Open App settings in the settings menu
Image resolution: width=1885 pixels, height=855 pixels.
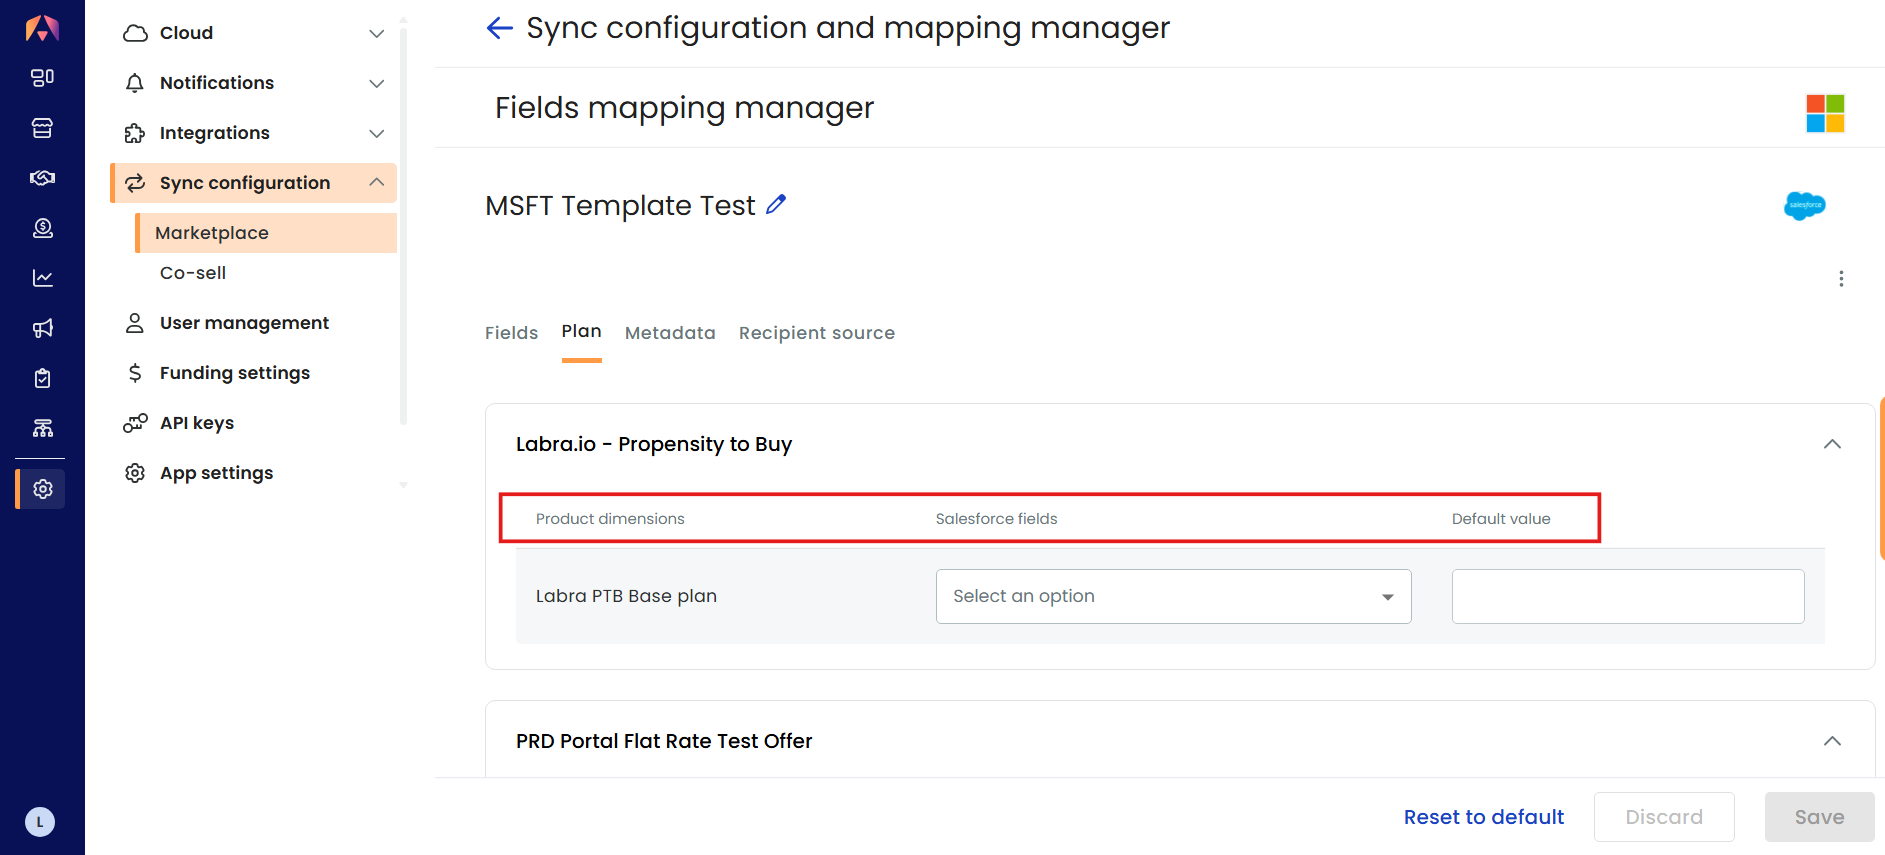(216, 473)
